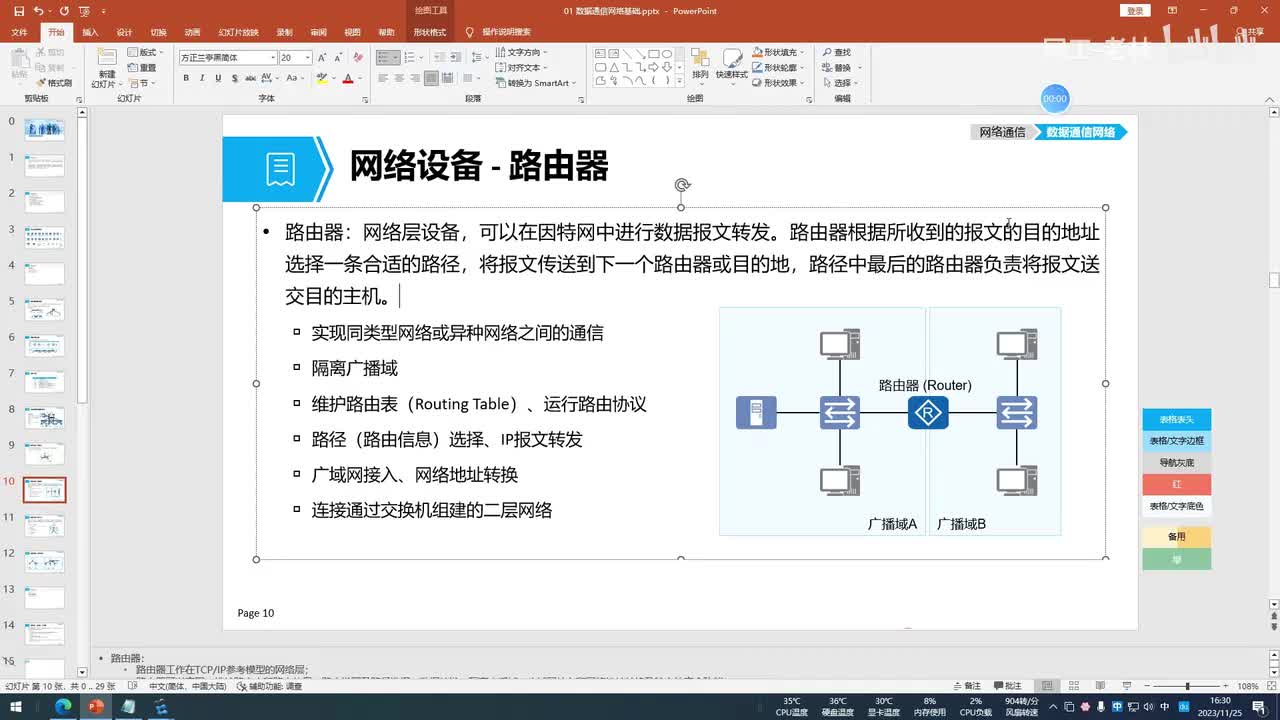This screenshot has height=720, width=1280.
Task: Reset the slide layout
Action: pyautogui.click(x=141, y=68)
